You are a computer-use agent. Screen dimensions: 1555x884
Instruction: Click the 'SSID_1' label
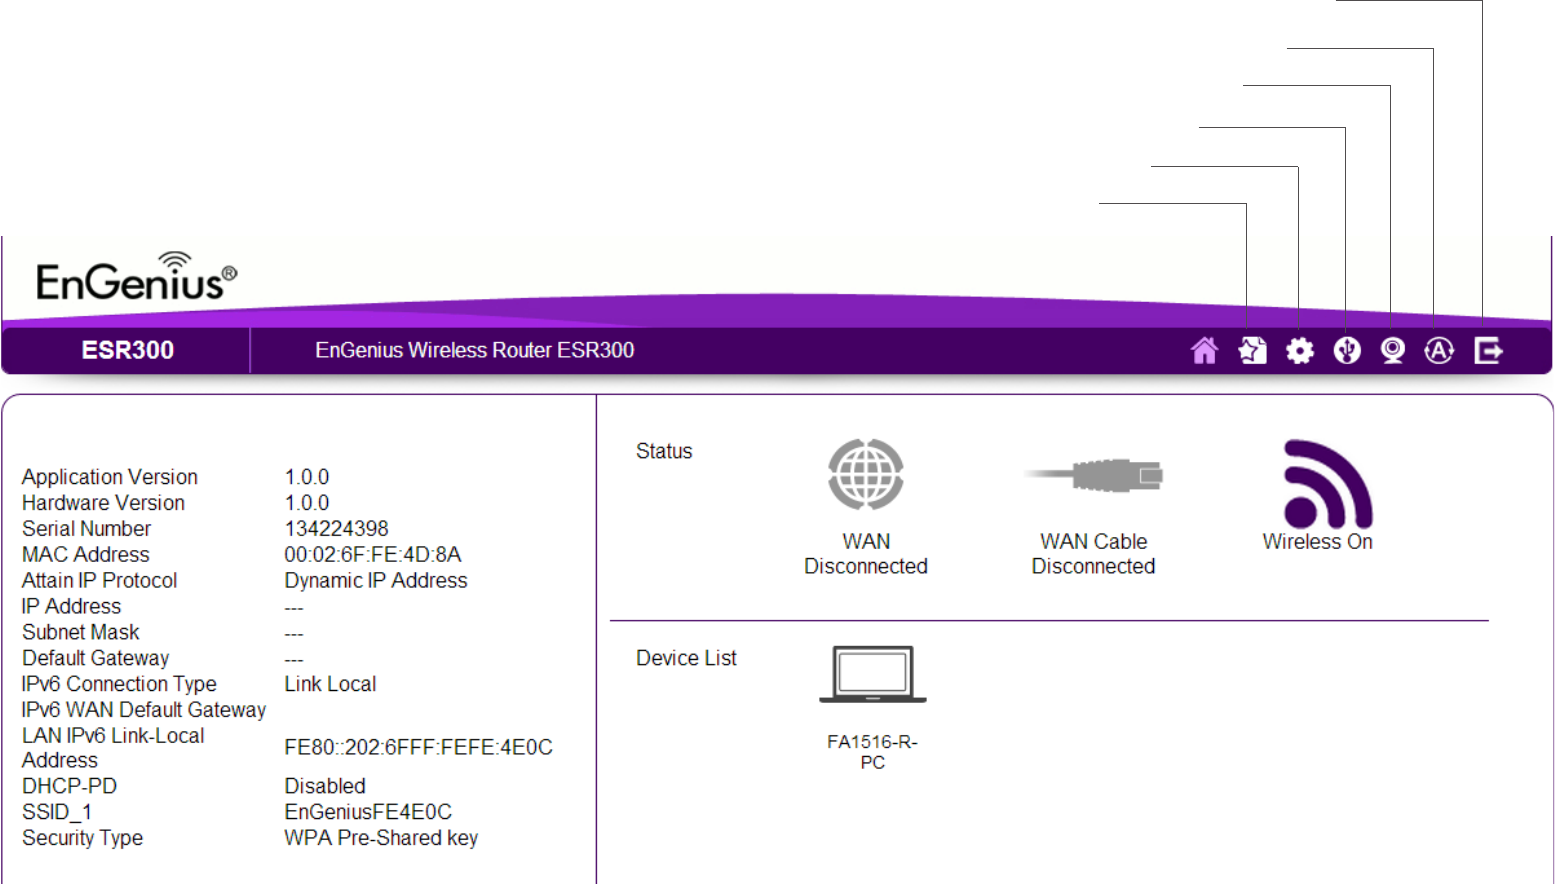tap(57, 812)
